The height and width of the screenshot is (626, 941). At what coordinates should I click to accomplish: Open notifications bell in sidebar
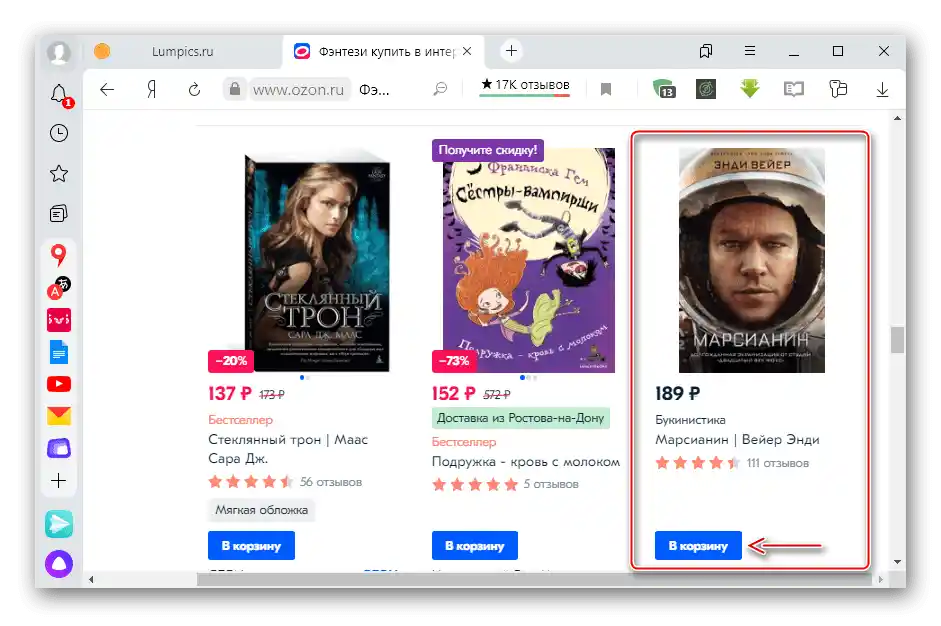point(59,94)
